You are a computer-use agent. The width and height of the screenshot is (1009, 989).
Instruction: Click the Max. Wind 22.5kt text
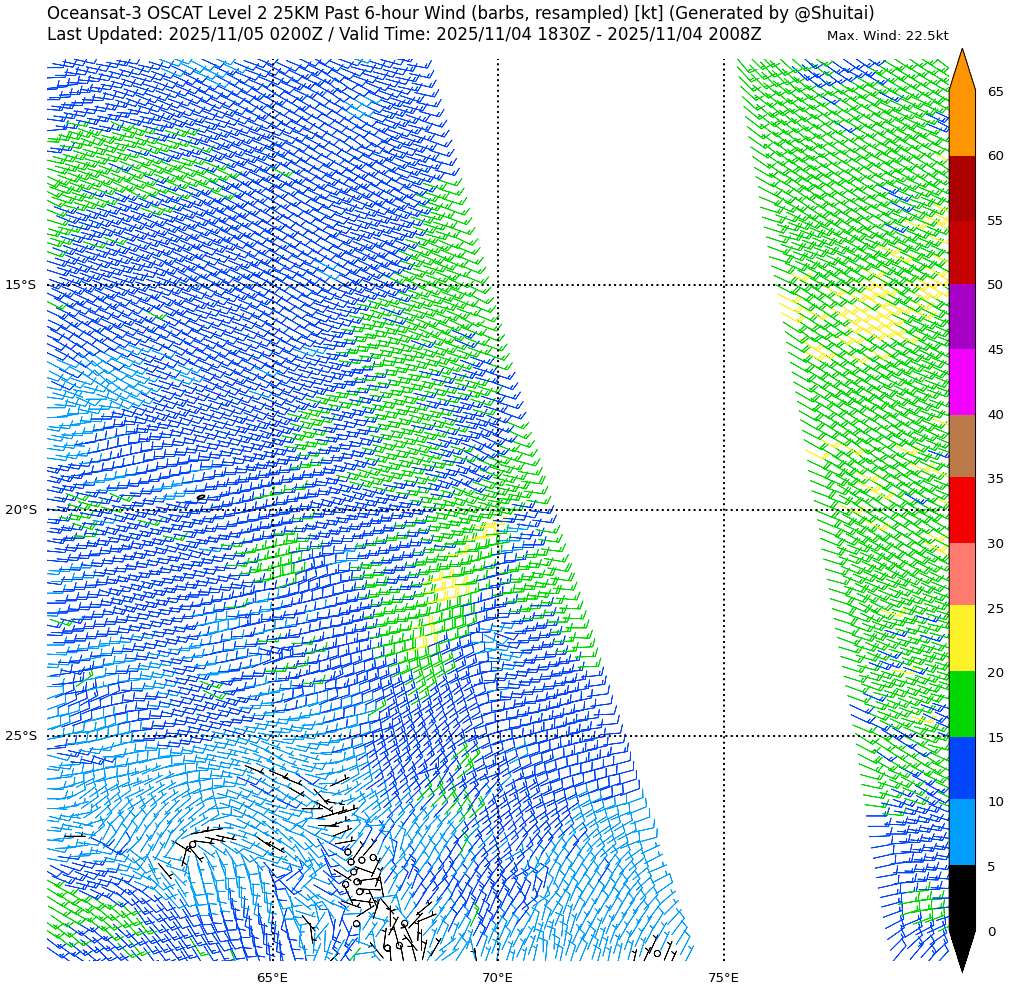[x=887, y=36]
